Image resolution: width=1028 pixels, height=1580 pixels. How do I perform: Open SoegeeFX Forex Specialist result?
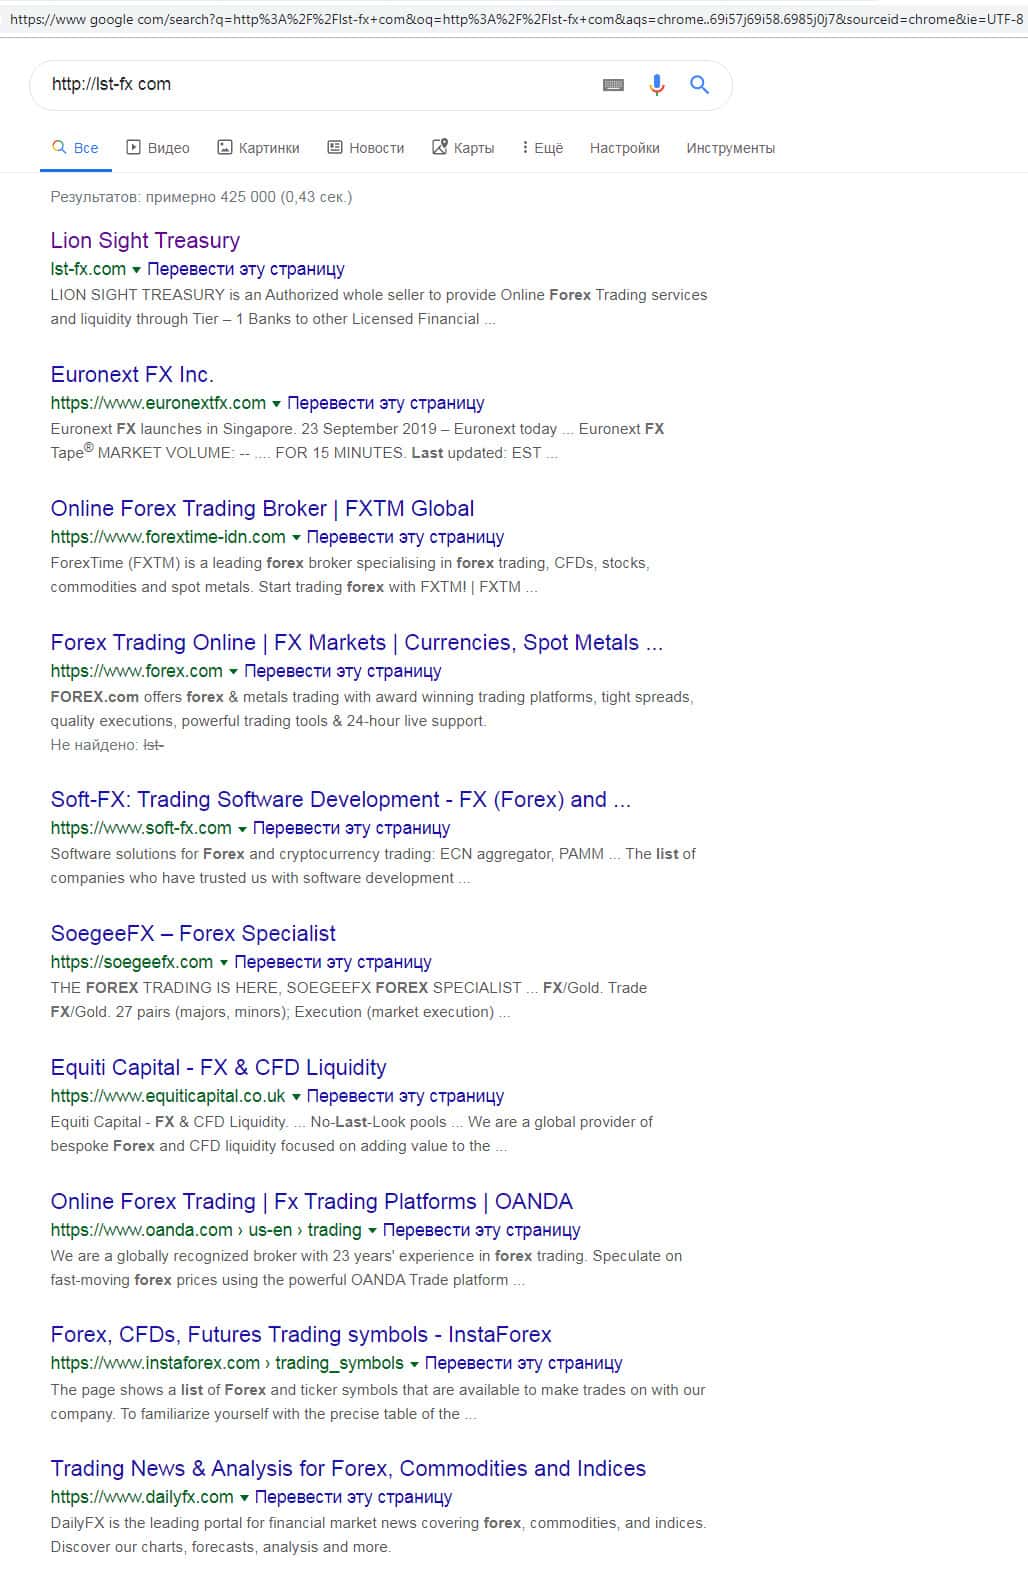click(193, 933)
